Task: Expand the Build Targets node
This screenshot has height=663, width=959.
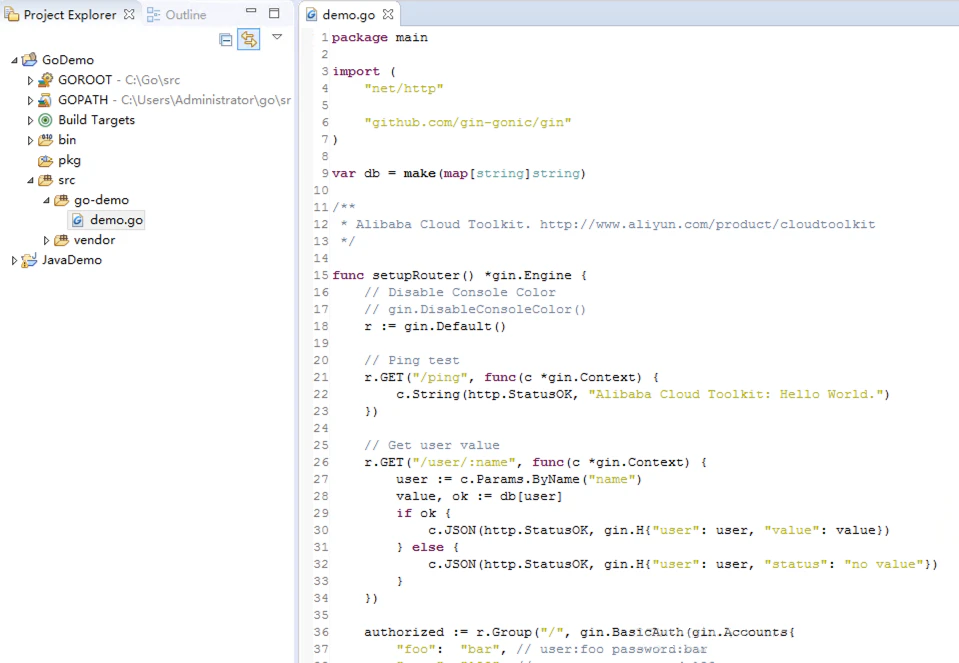Action: [x=30, y=120]
